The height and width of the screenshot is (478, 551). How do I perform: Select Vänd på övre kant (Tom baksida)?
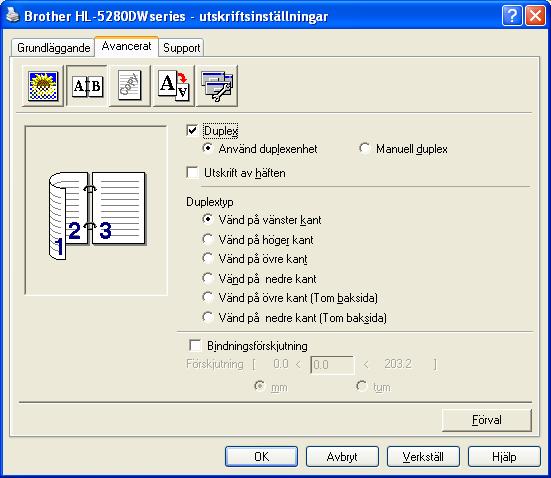click(x=208, y=297)
